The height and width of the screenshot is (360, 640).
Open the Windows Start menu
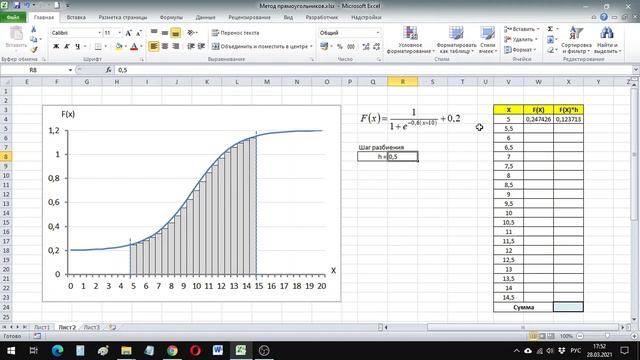click(11, 350)
